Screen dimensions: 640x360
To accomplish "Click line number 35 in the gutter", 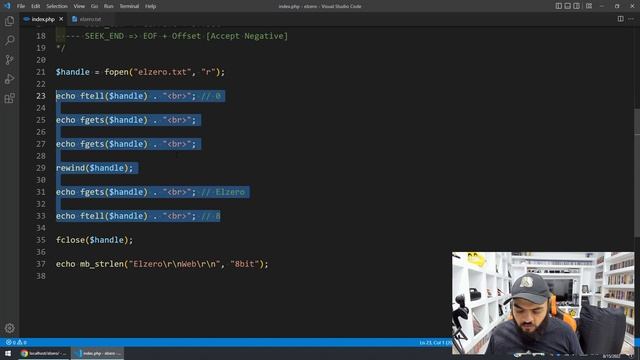I will point(41,240).
